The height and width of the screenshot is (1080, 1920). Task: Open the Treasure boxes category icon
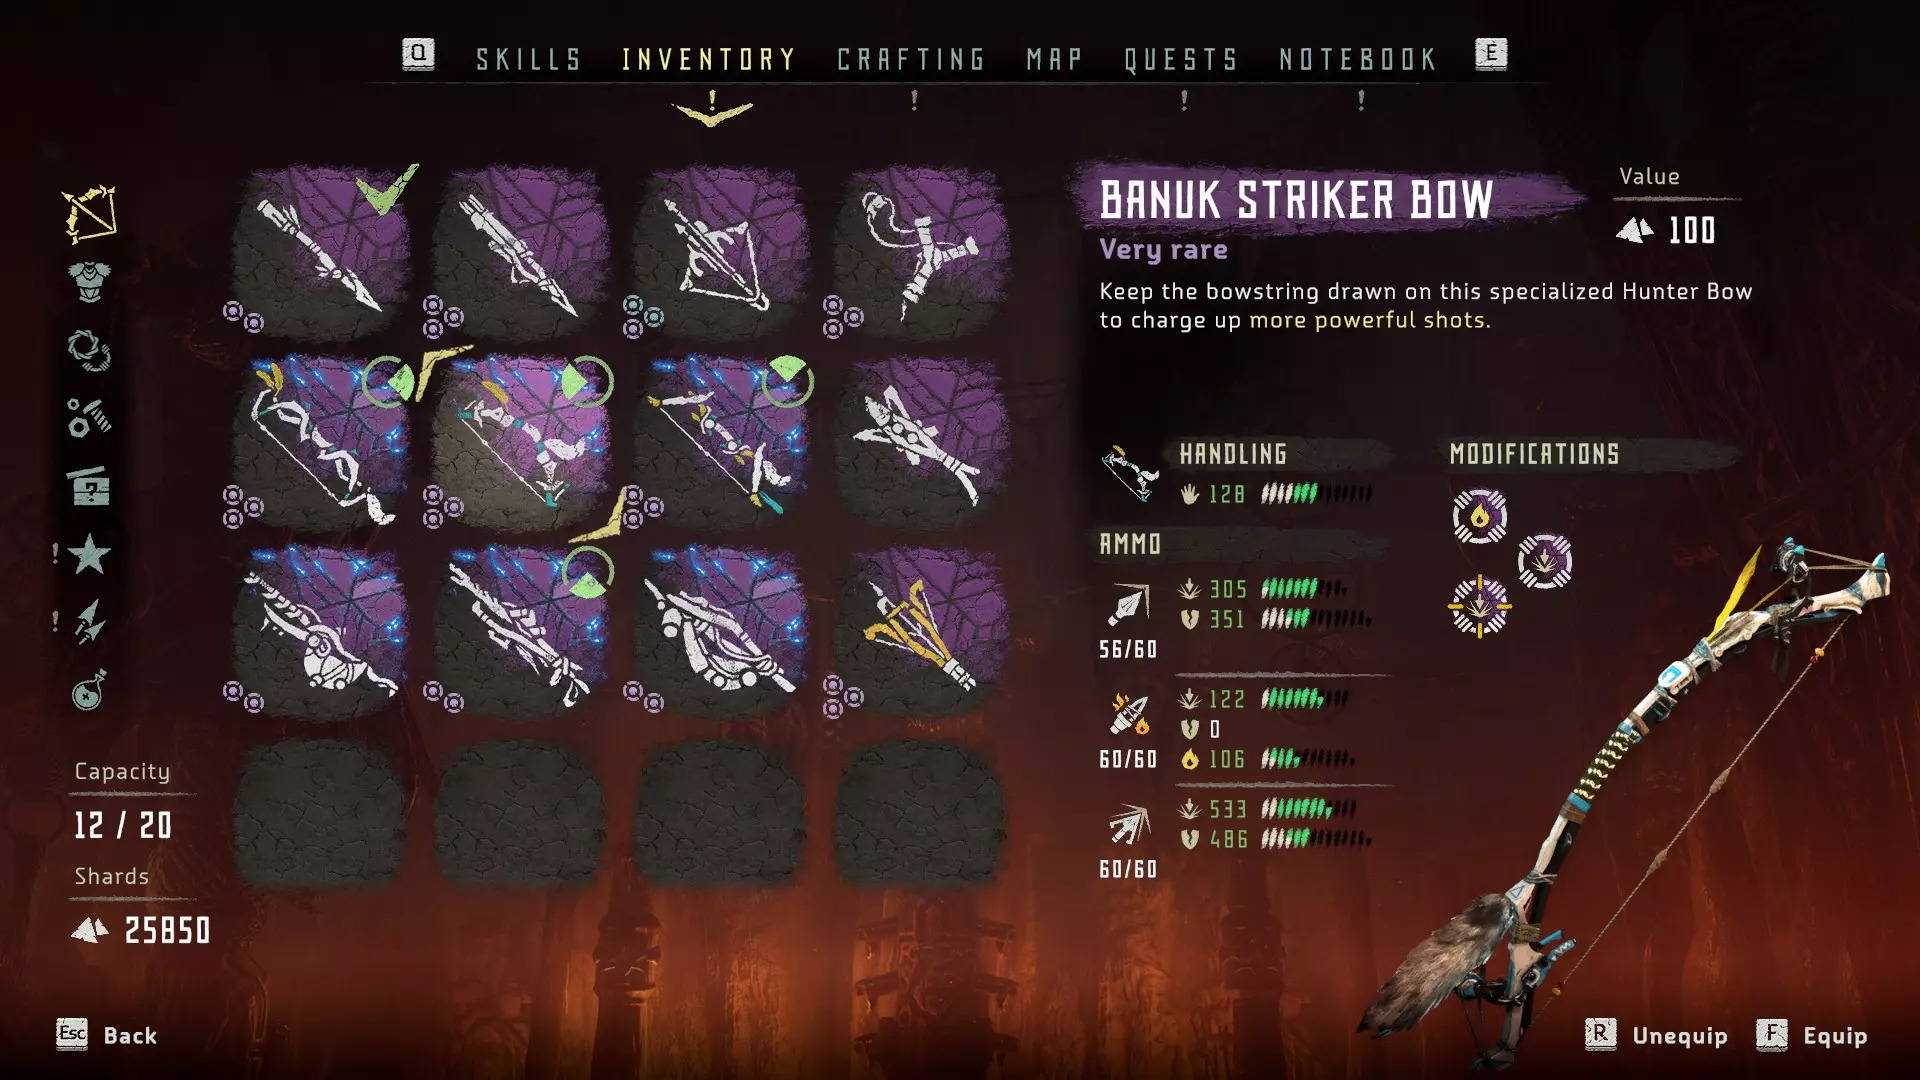pos(89,486)
